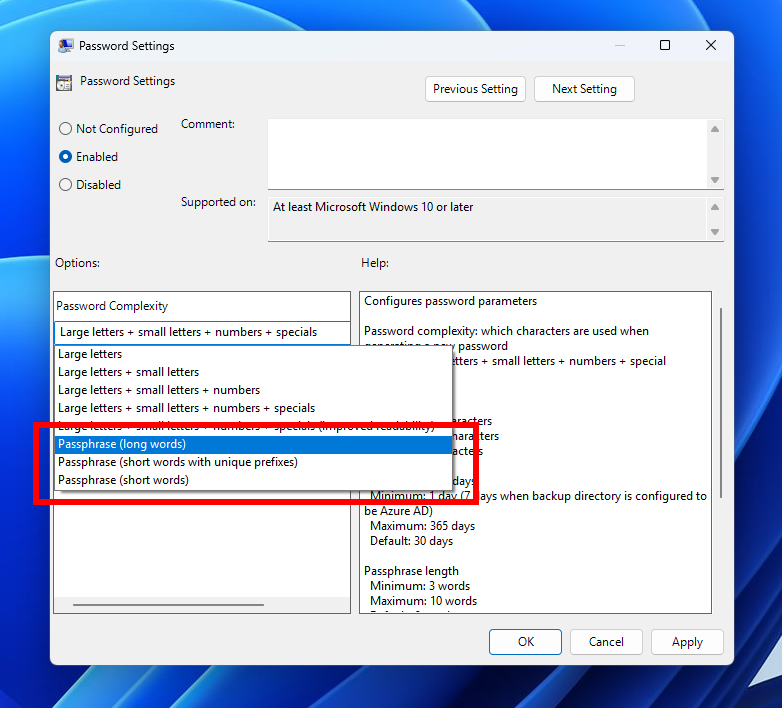Screen dimensions: 782x708
Task: Click Comment box scroll up arrow
Action: (x=715, y=128)
